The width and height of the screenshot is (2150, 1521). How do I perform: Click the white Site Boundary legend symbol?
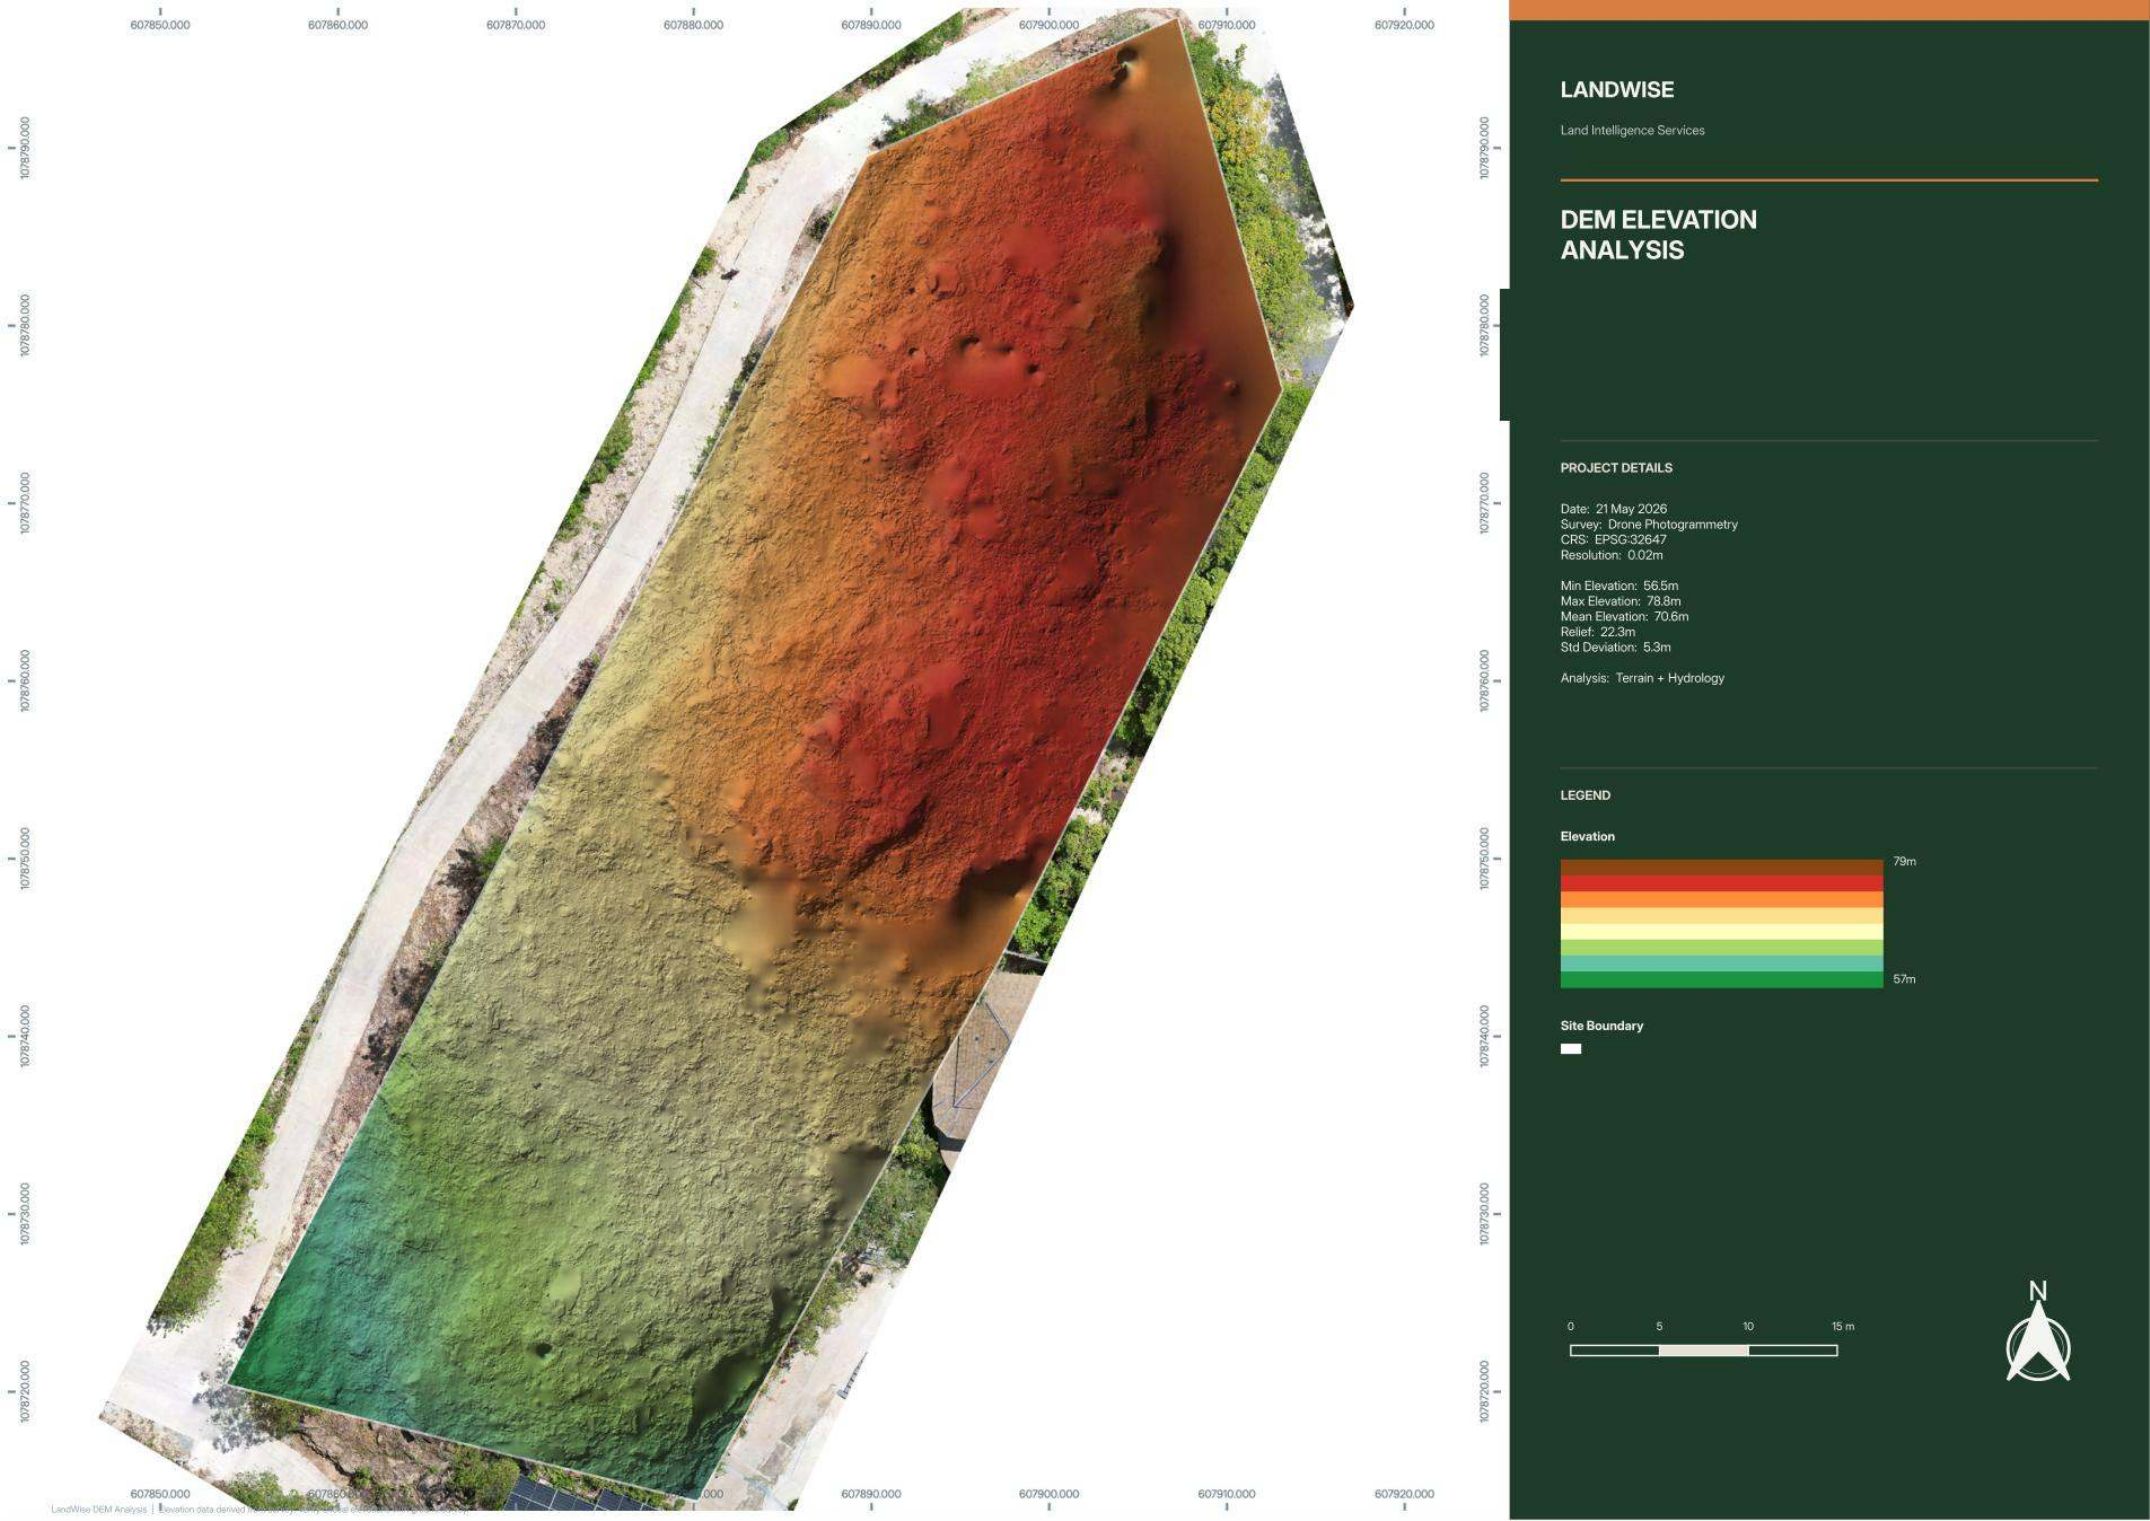point(1570,1049)
